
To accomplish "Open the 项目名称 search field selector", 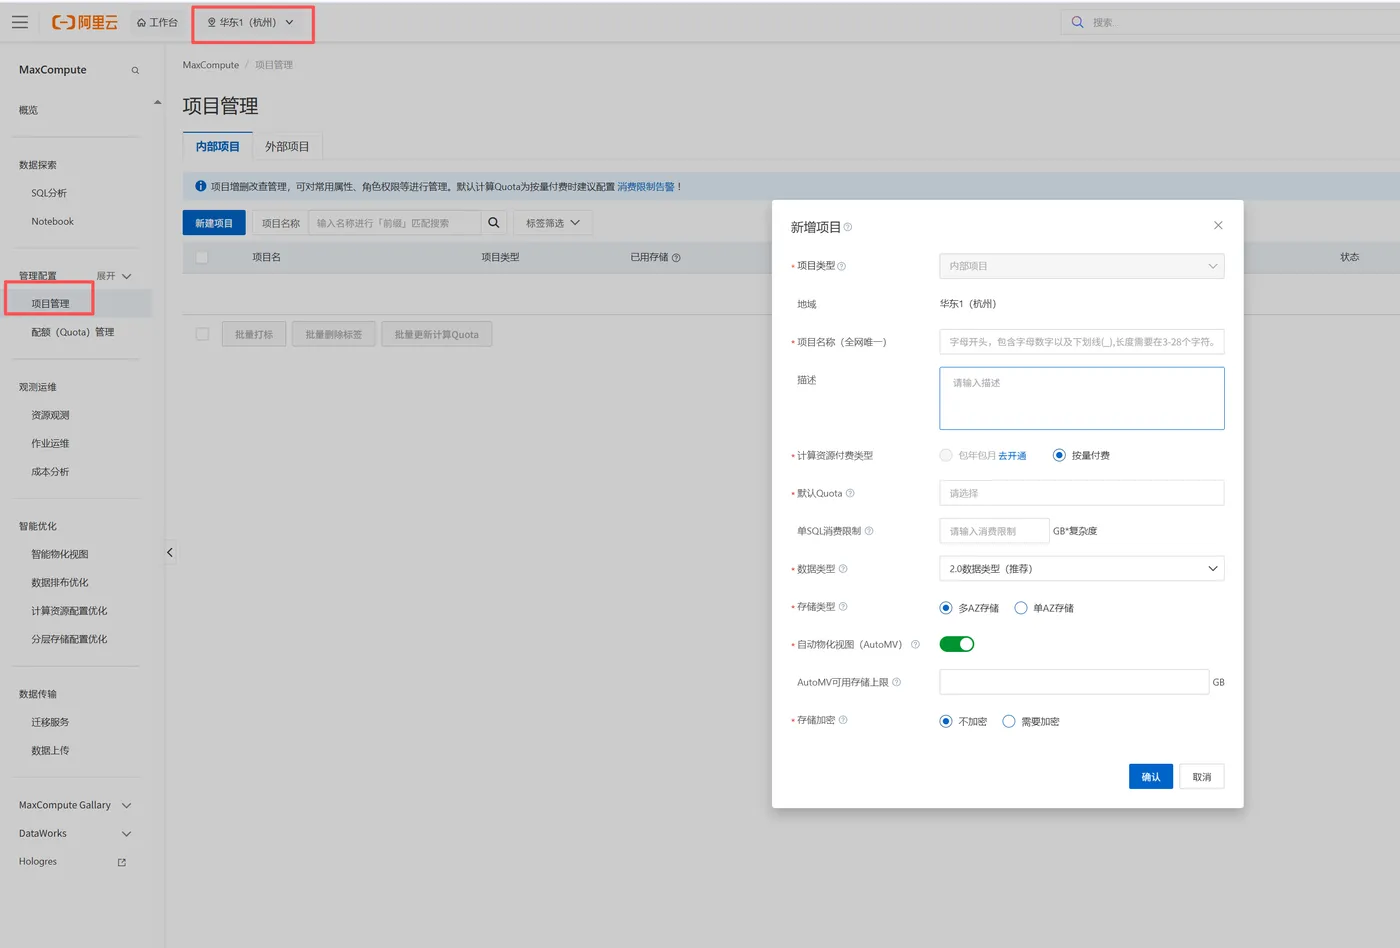I will (281, 223).
